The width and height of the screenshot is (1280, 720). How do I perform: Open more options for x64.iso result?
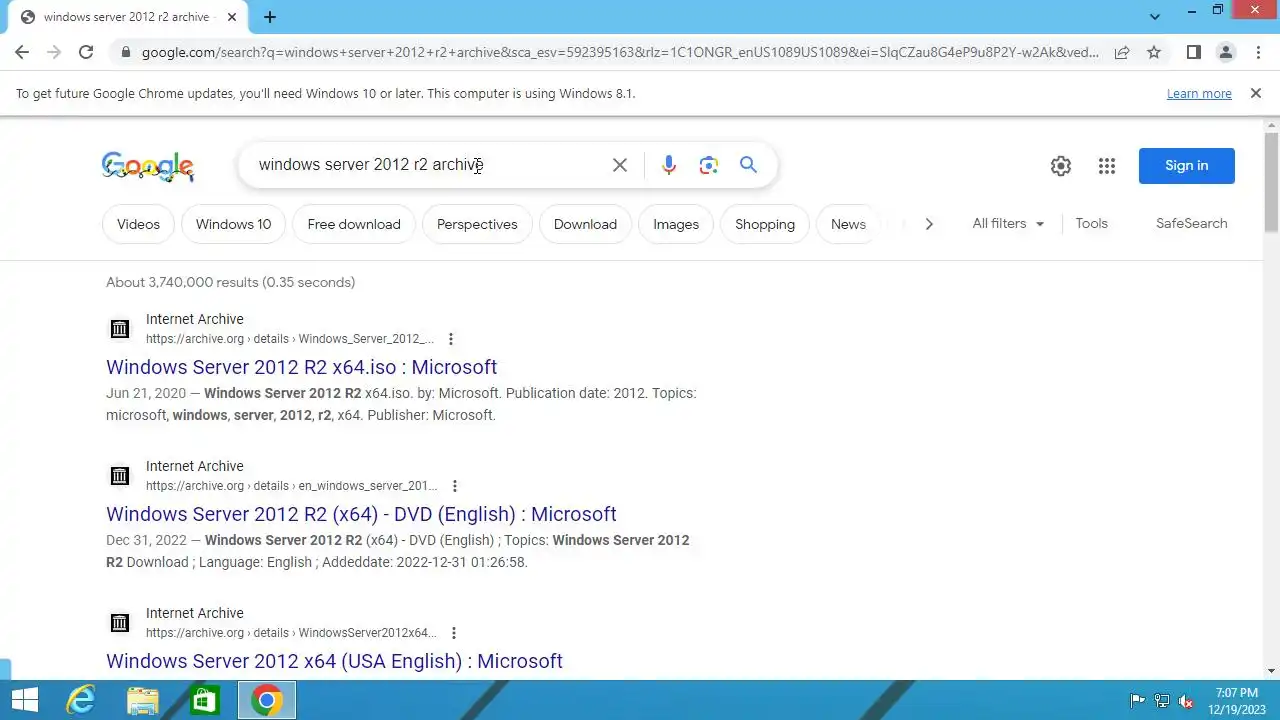pos(451,339)
